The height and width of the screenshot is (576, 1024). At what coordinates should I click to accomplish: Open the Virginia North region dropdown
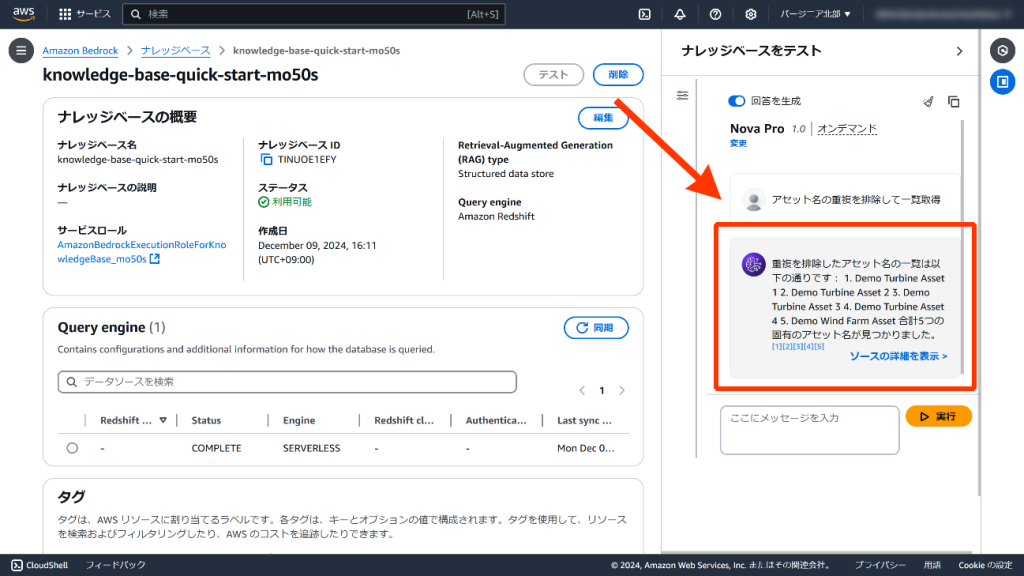815,14
